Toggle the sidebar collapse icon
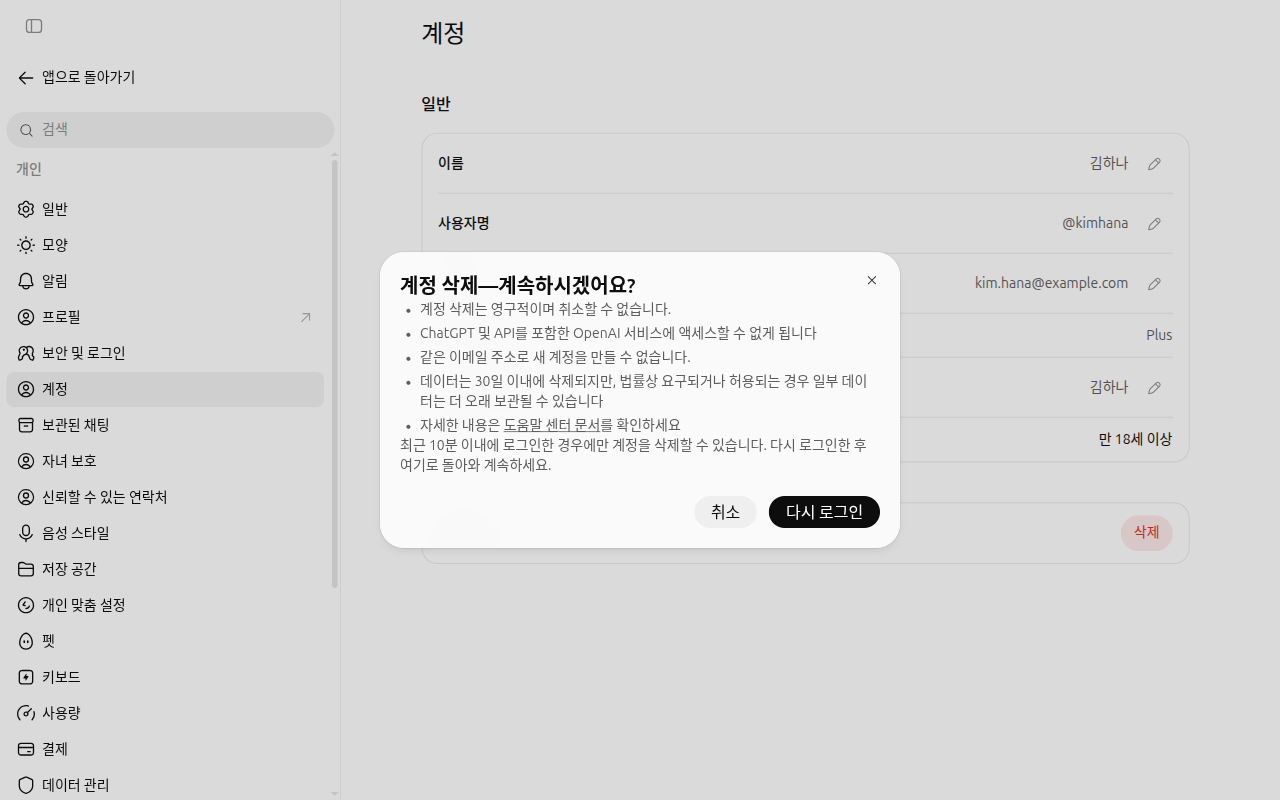Image resolution: width=1280 pixels, height=800 pixels. tap(34, 26)
